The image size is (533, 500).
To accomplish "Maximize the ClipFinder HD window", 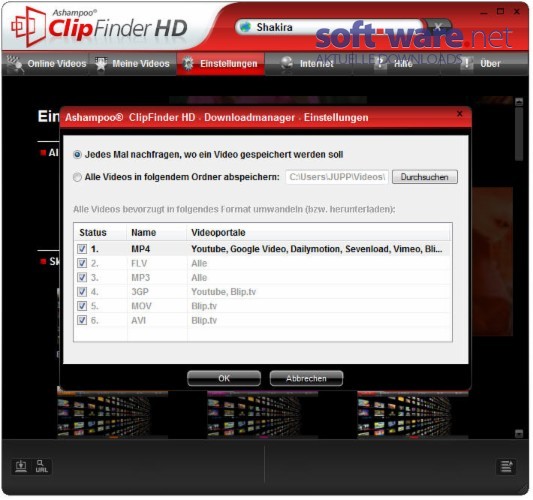I will [500, 12].
